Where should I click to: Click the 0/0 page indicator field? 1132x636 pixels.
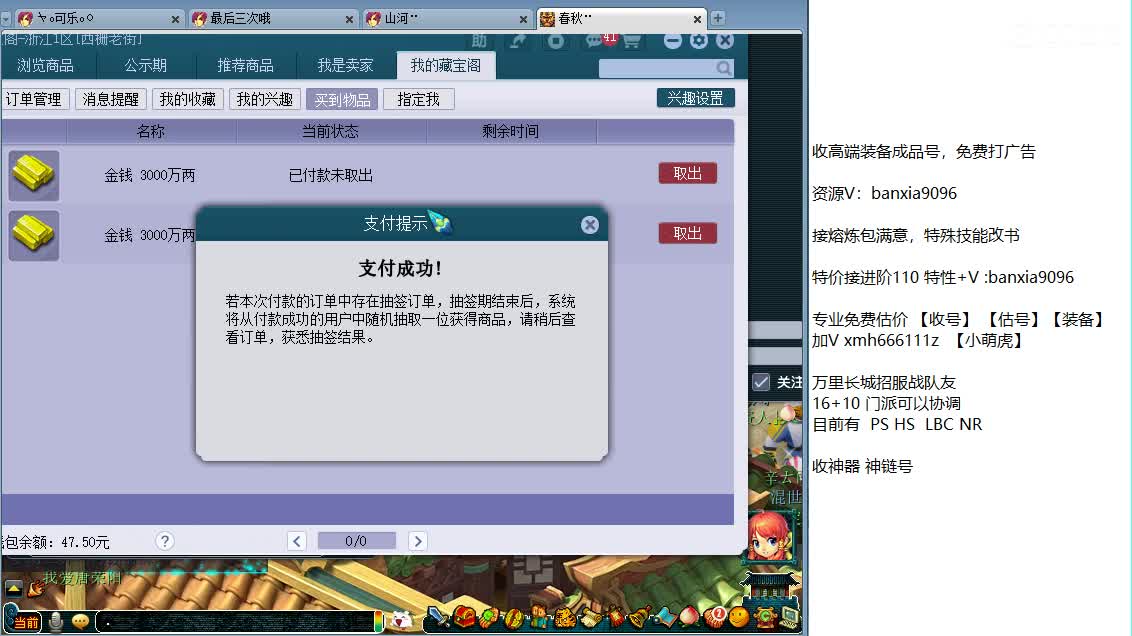(357, 541)
